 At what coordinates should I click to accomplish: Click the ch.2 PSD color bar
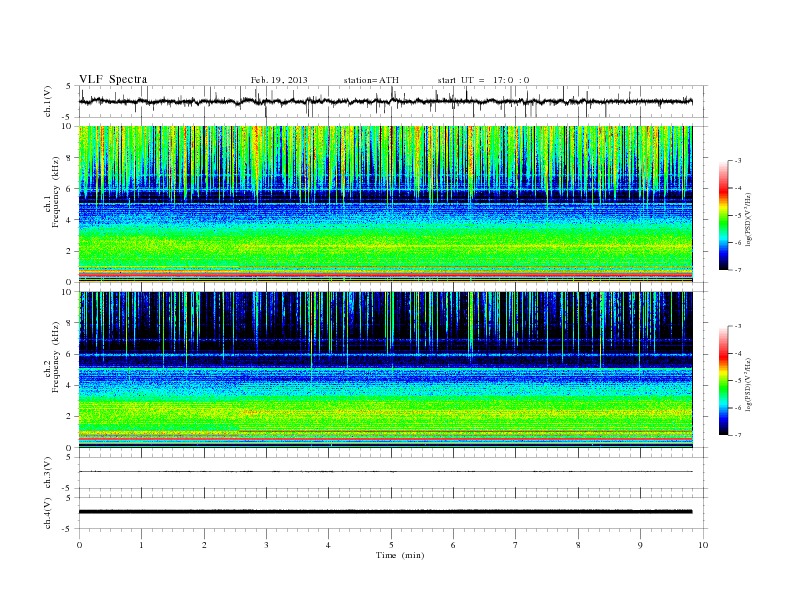pos(724,381)
